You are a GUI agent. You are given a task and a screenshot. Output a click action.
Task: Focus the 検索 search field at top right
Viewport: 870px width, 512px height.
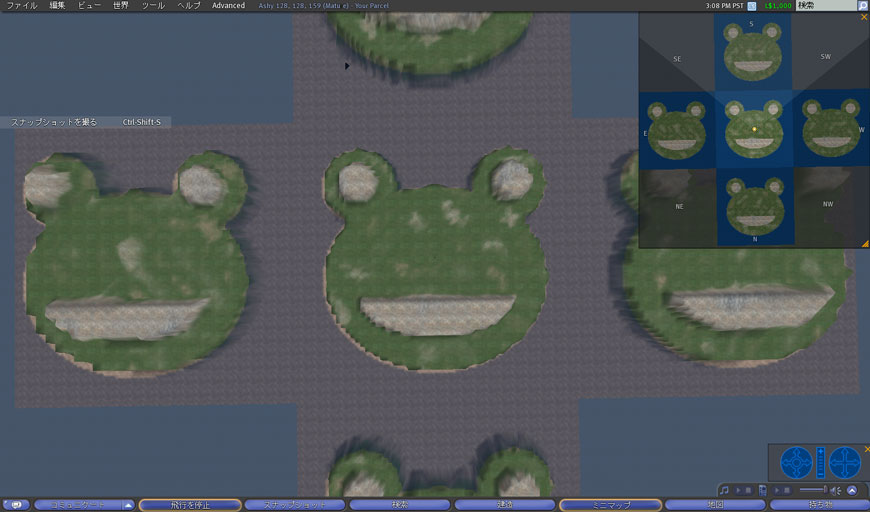(827, 6)
